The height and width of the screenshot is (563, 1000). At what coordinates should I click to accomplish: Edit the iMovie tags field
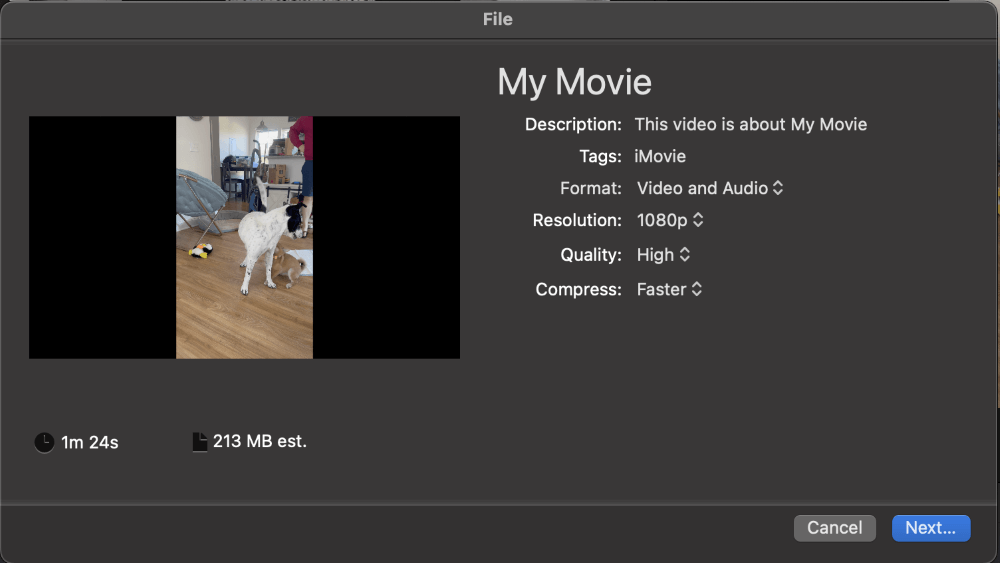pyautogui.click(x=660, y=156)
